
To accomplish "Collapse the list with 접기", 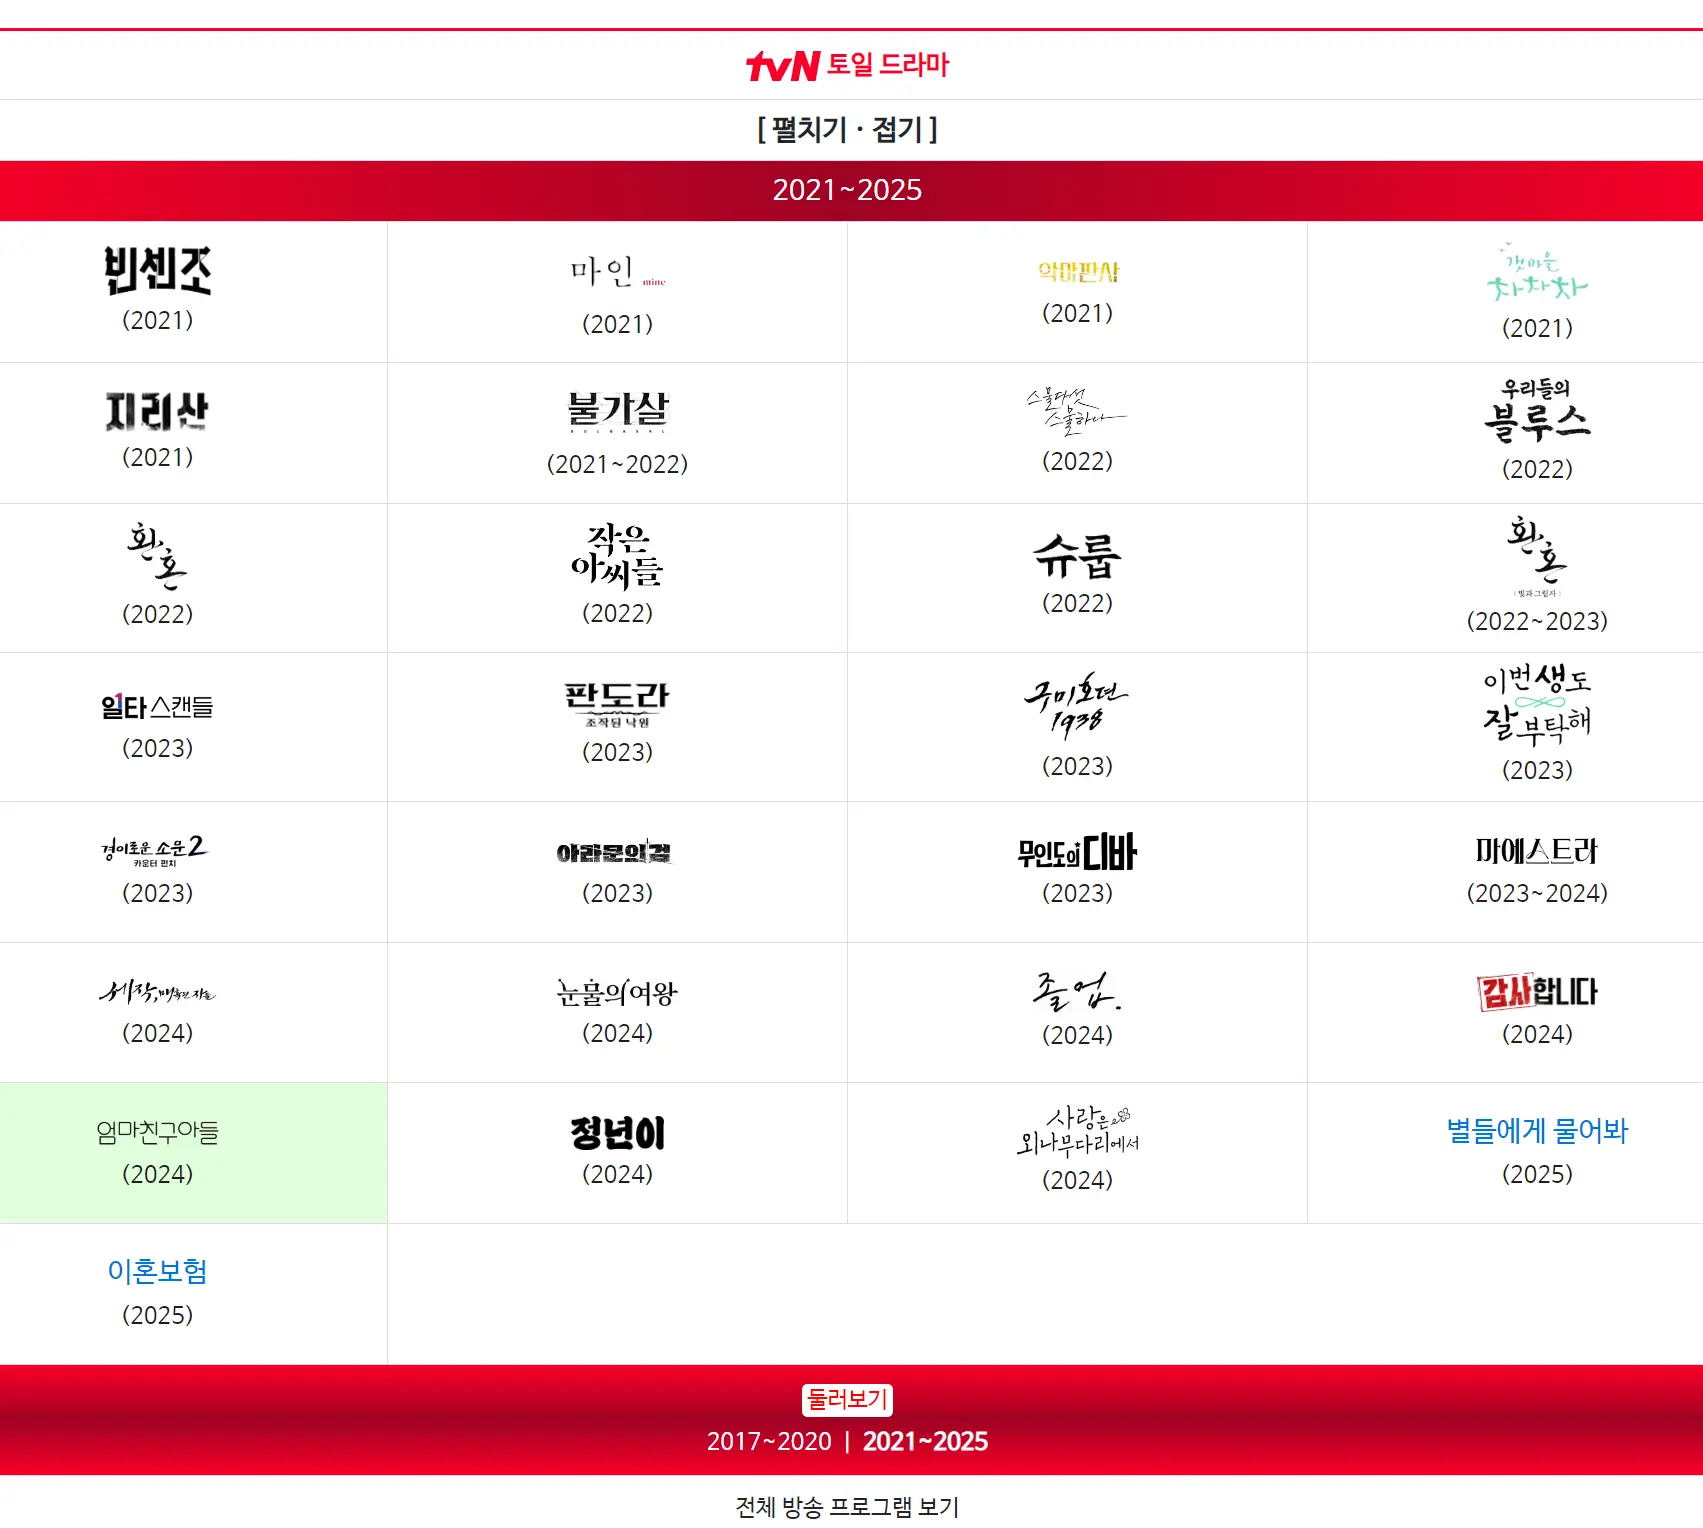I will [x=897, y=129].
